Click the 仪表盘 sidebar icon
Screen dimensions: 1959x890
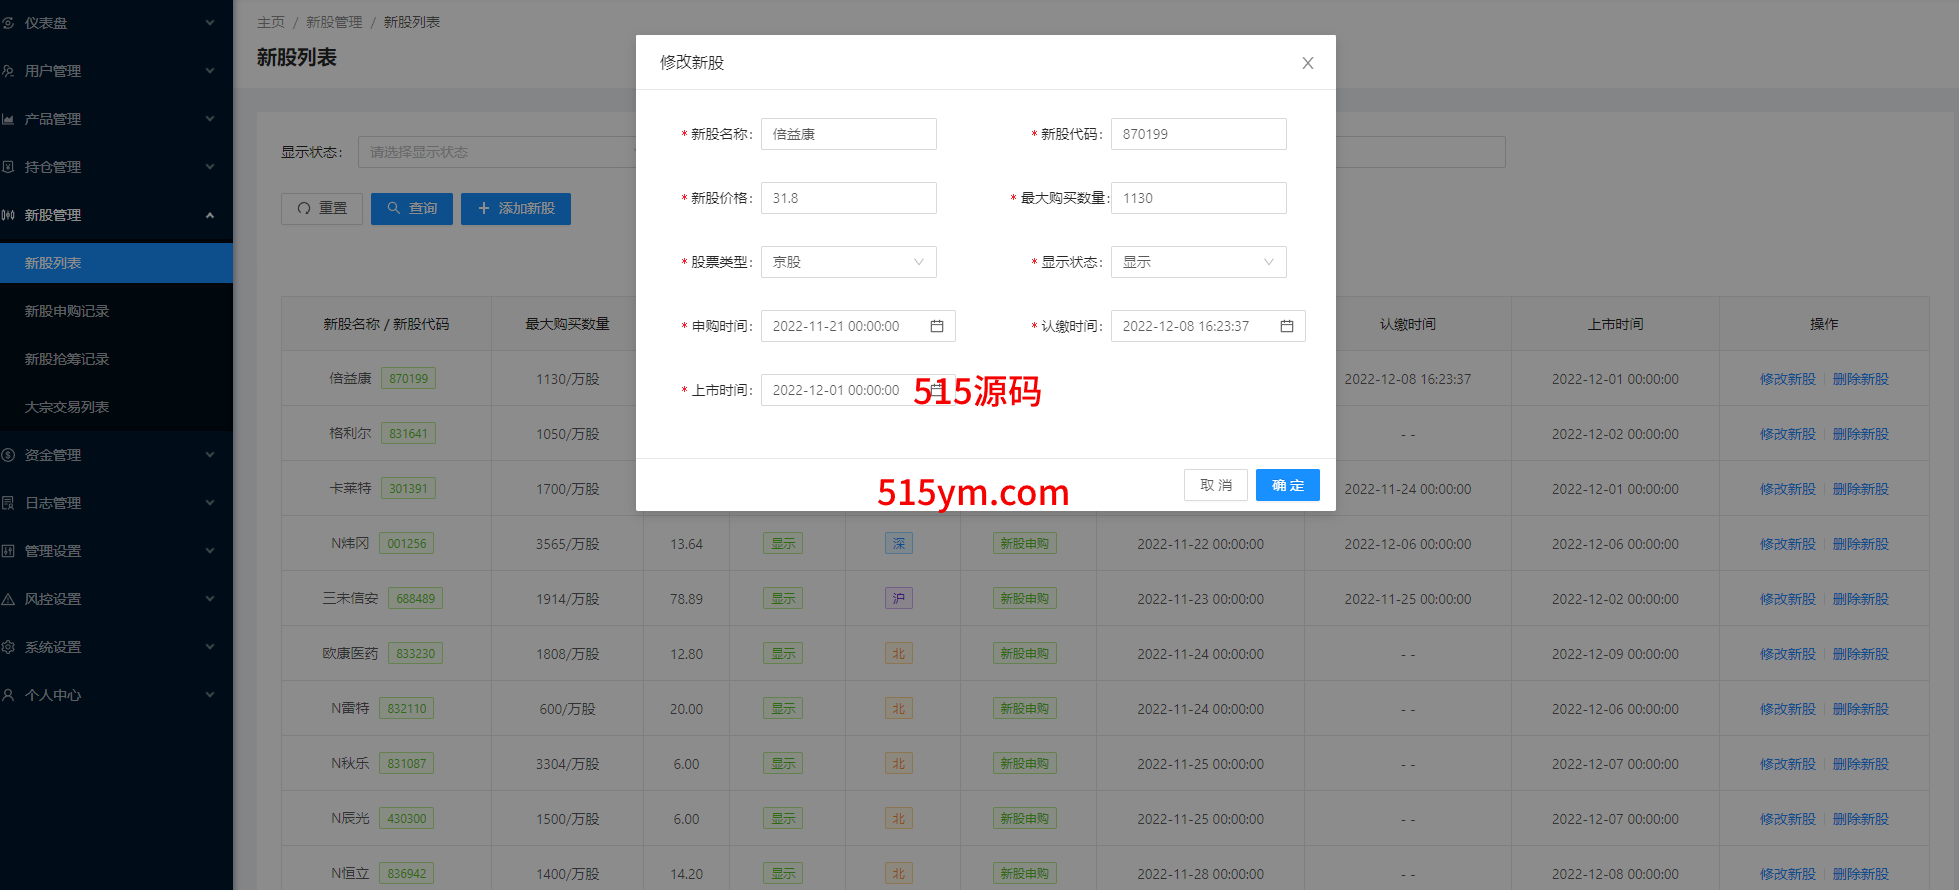[8, 23]
